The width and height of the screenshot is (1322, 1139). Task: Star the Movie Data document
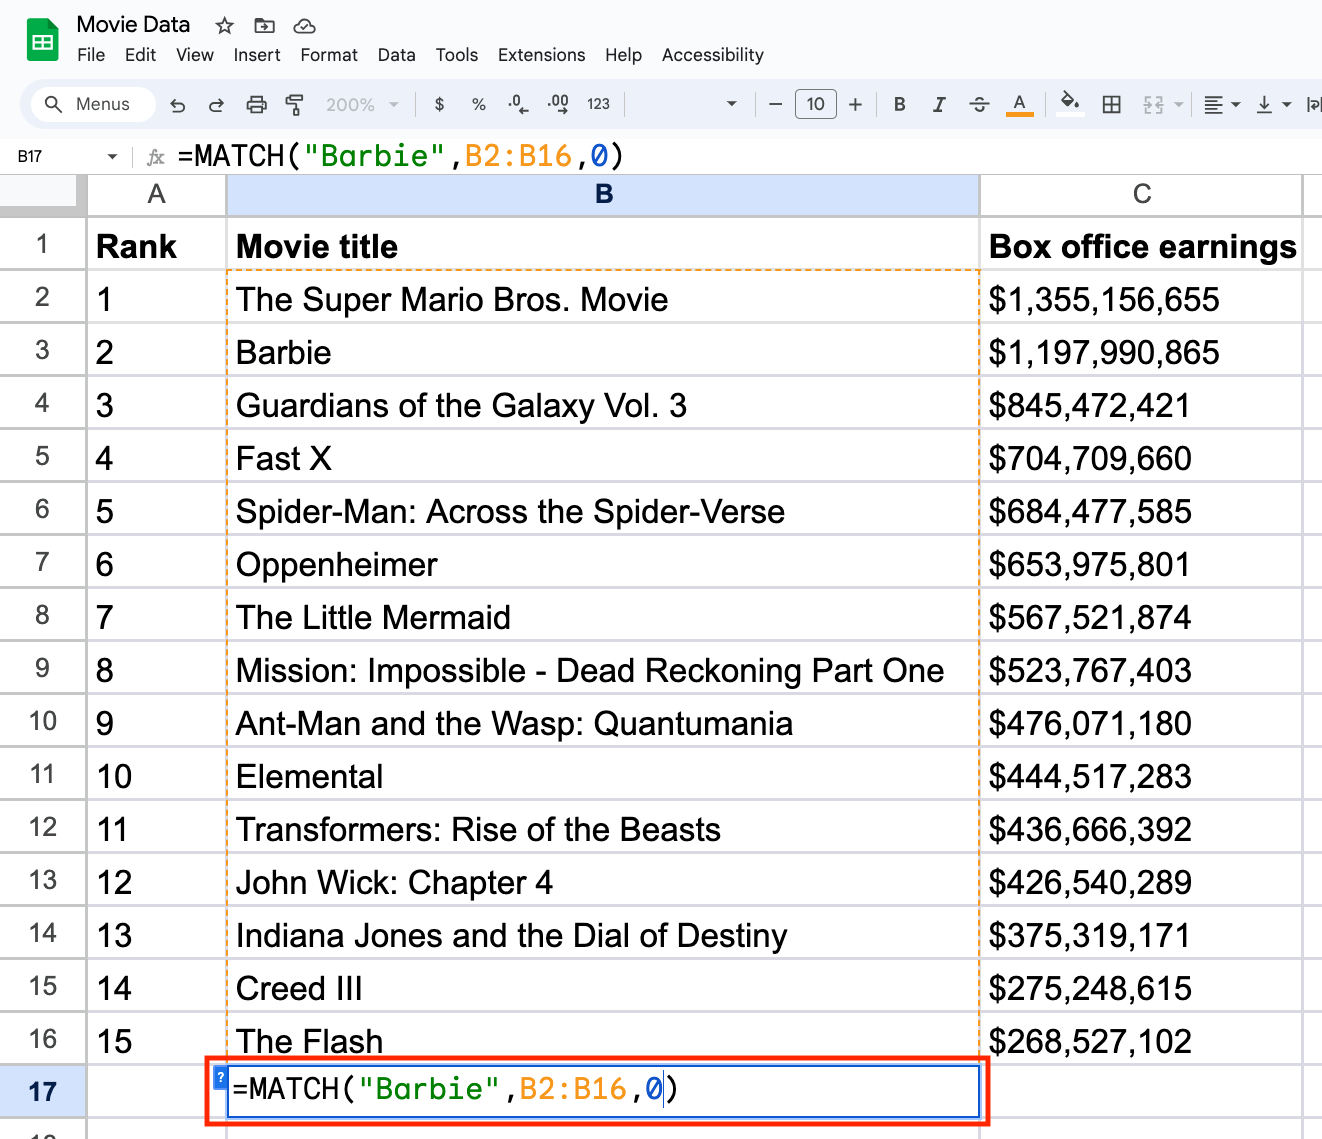pos(225,26)
